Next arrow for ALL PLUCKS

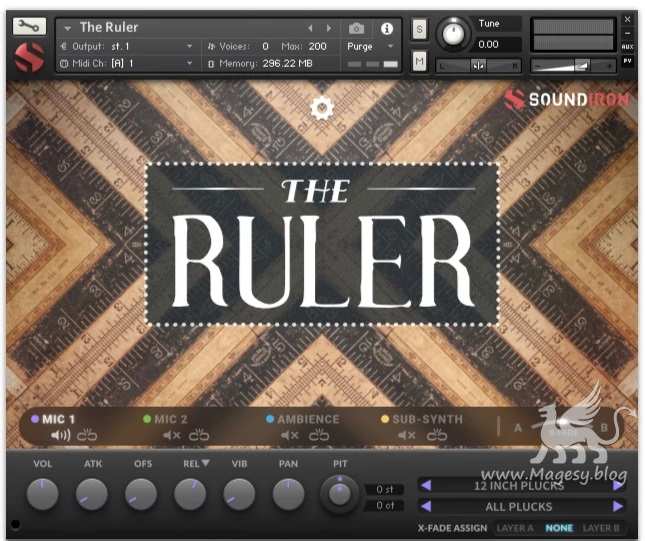(x=618, y=506)
